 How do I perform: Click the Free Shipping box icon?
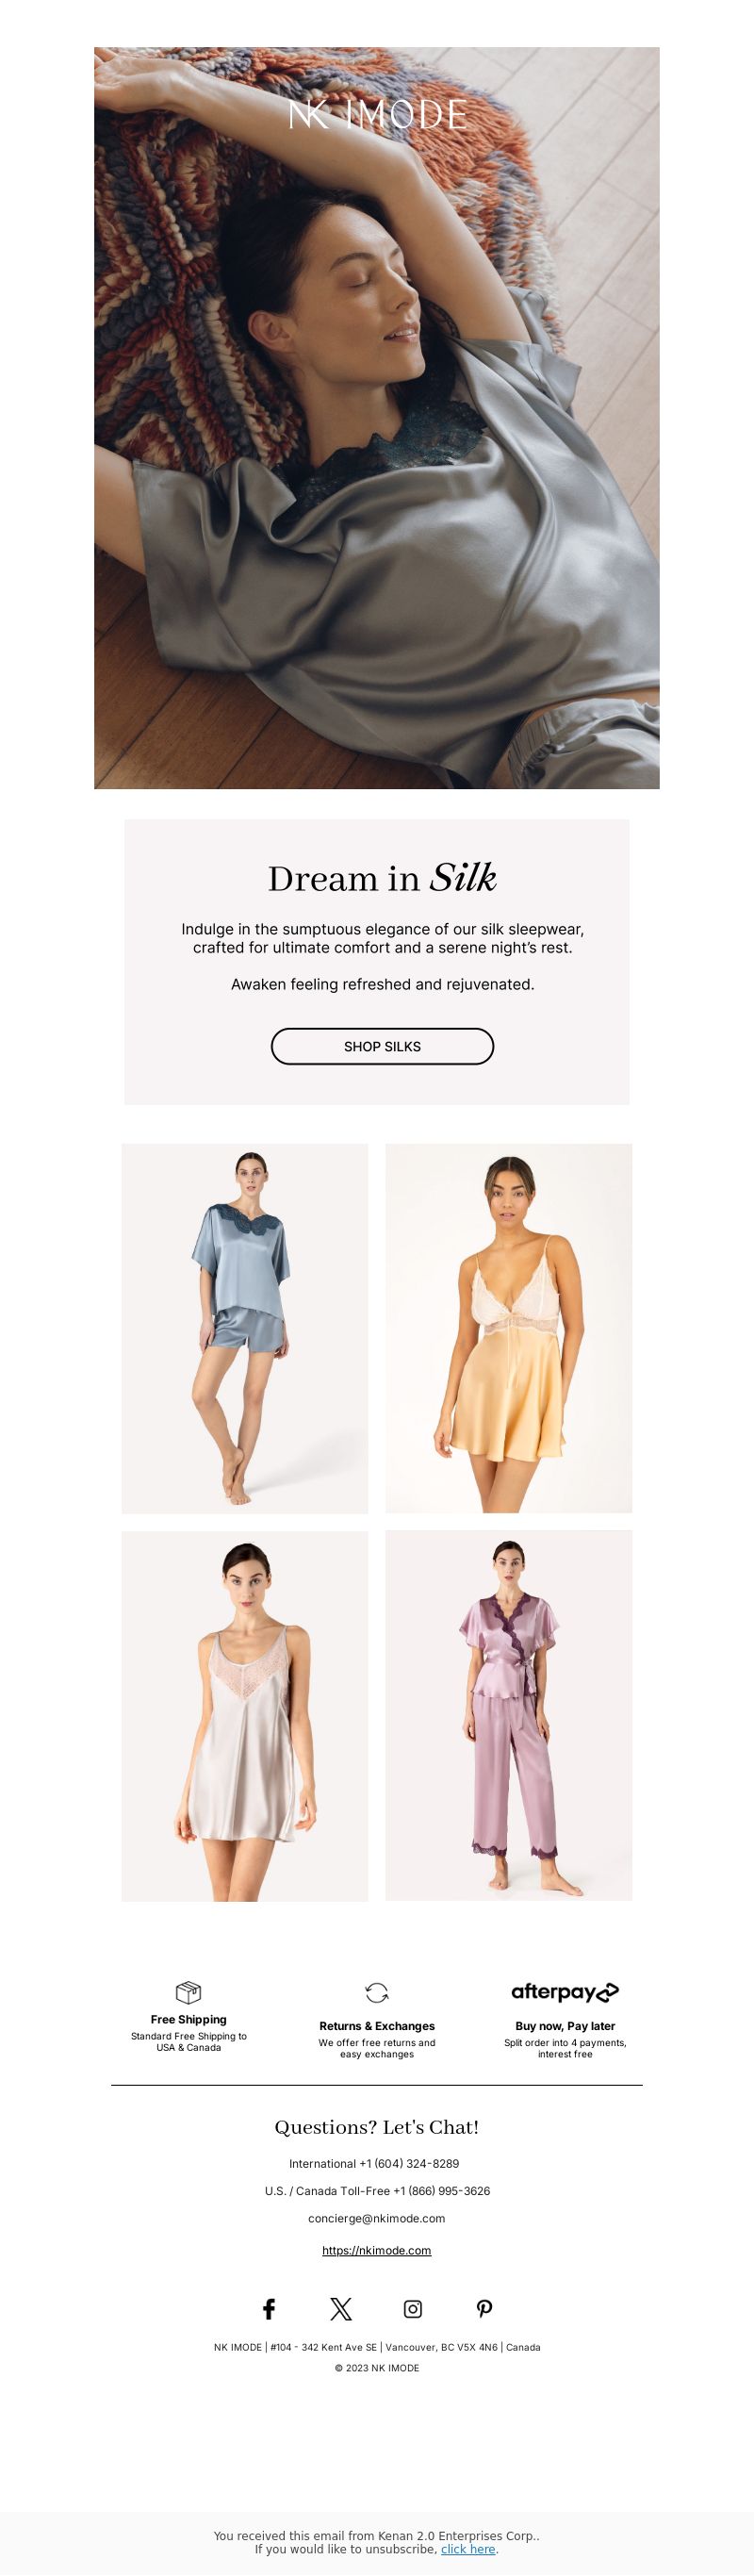pyautogui.click(x=188, y=1992)
